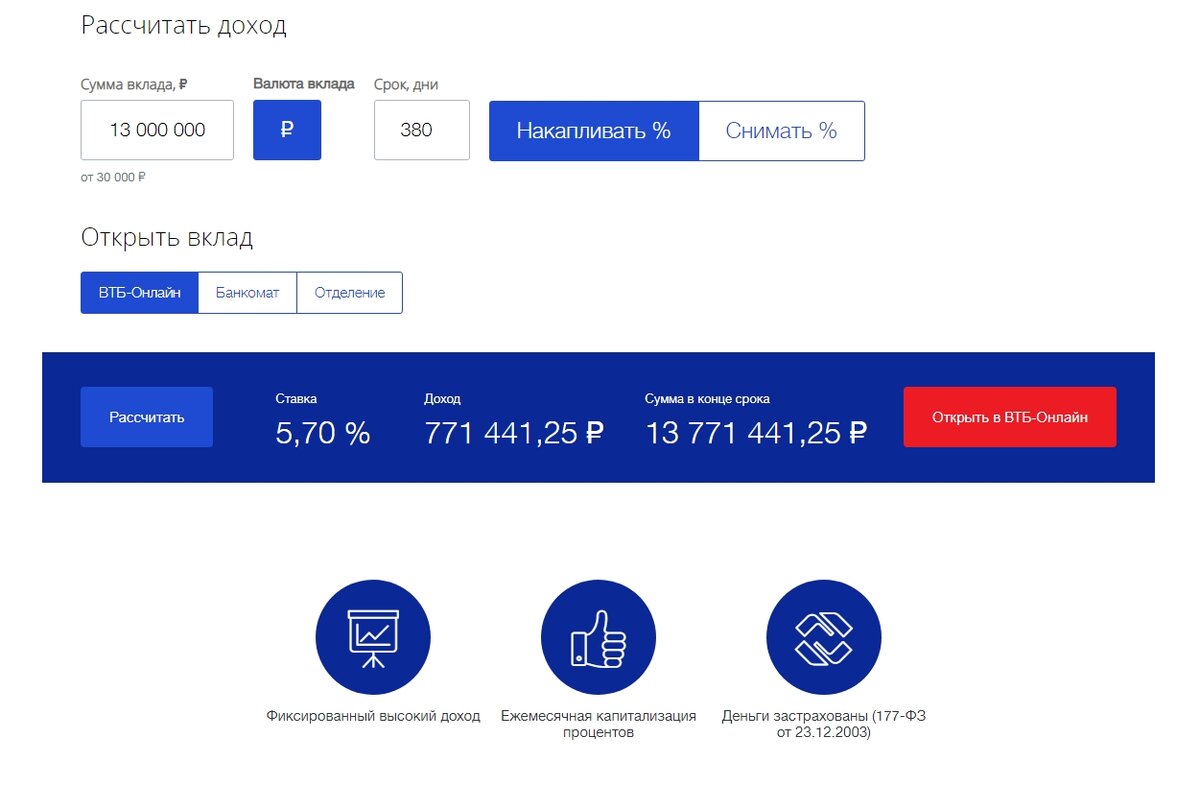The width and height of the screenshot is (1200, 786).
Task: Focus the deposit amount field 13 000 000
Action: (x=157, y=130)
